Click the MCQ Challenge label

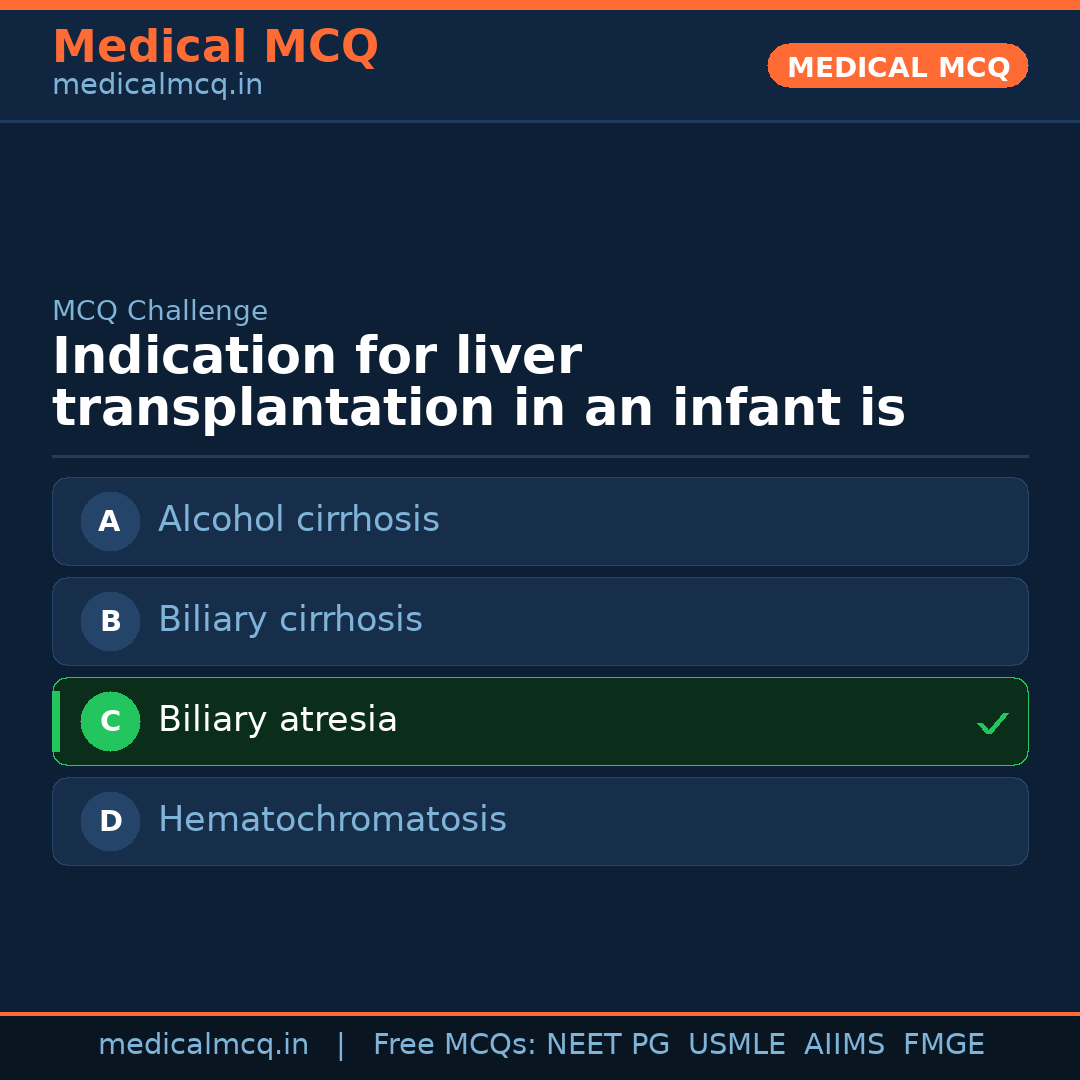160,311
